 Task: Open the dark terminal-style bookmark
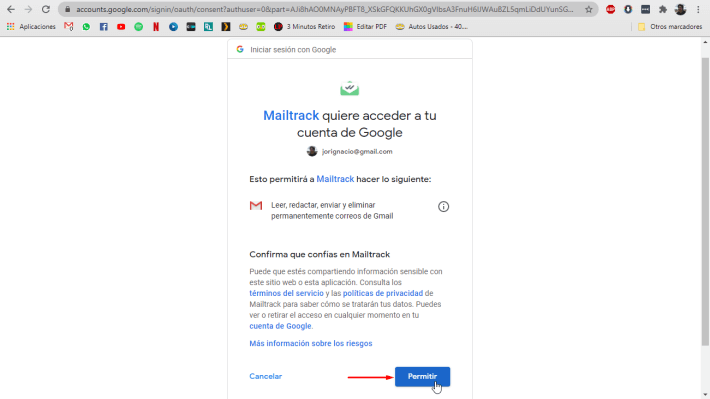[191, 27]
